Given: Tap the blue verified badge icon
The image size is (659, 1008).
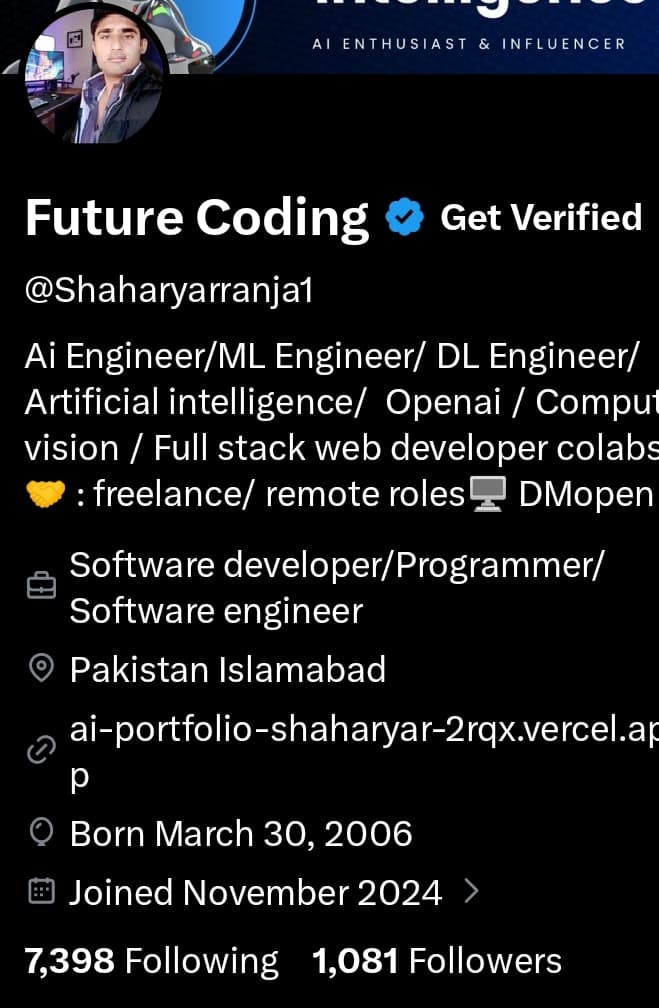Looking at the screenshot, I should pos(405,218).
